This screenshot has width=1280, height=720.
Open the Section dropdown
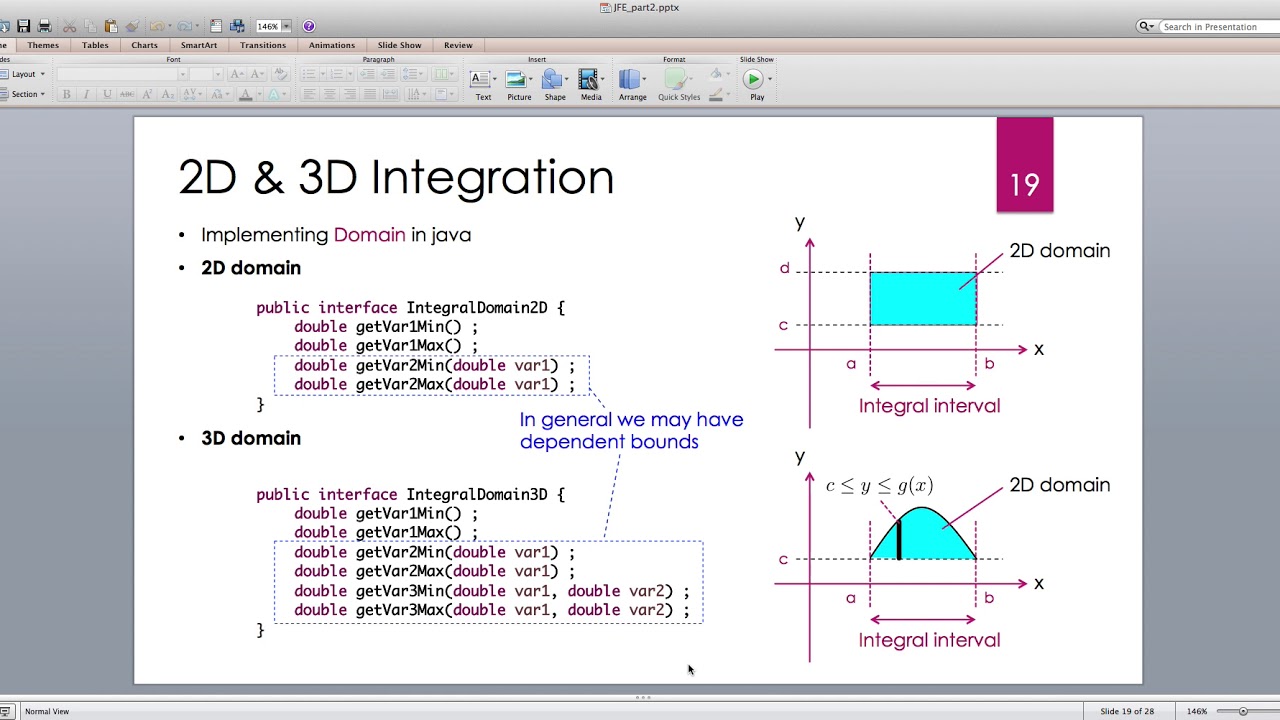(24, 94)
